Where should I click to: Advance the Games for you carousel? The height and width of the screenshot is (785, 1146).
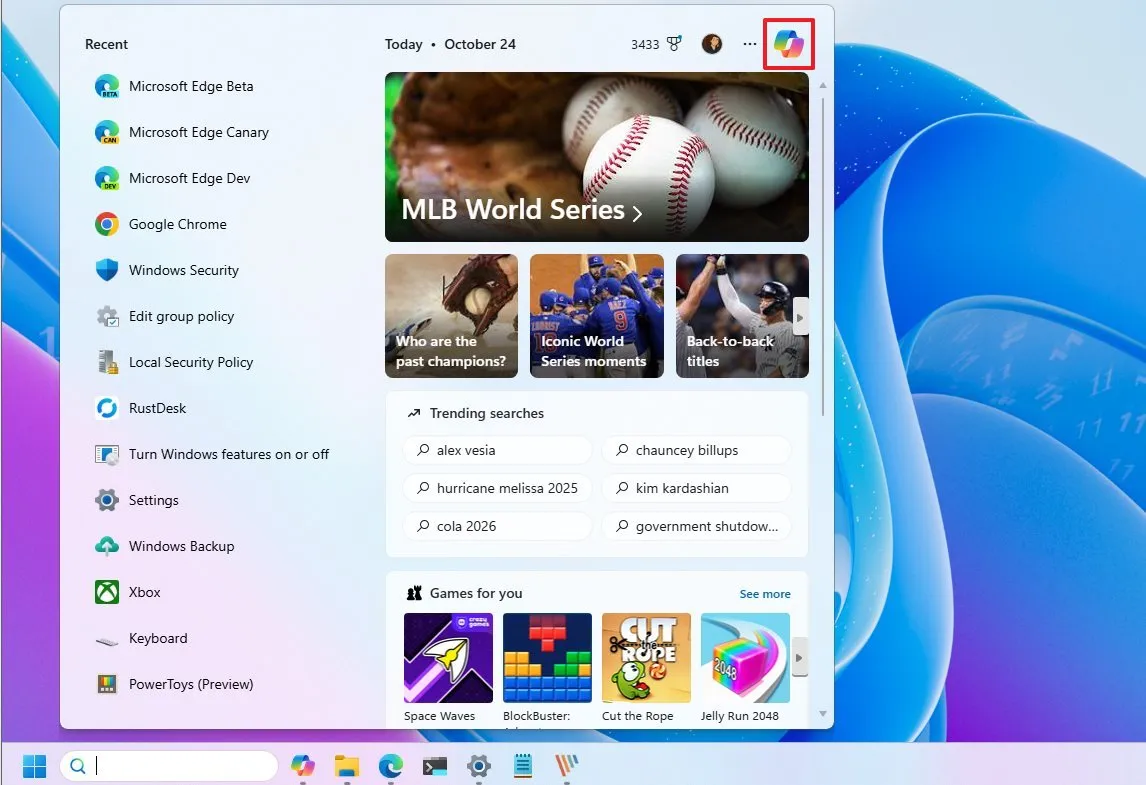pos(800,658)
